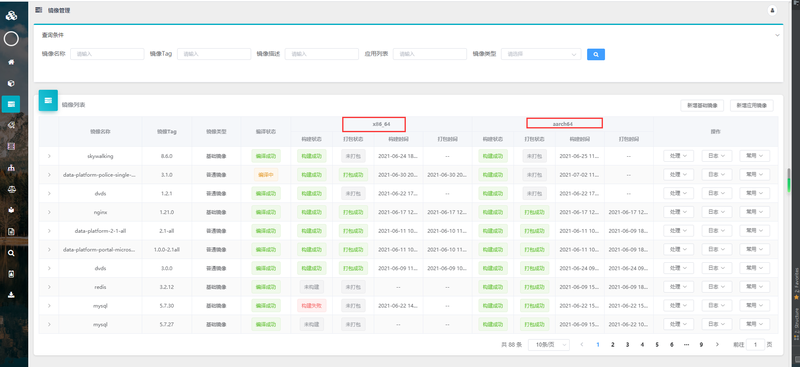Open the sitemap hierarchy sidebar icon

pos(11,167)
